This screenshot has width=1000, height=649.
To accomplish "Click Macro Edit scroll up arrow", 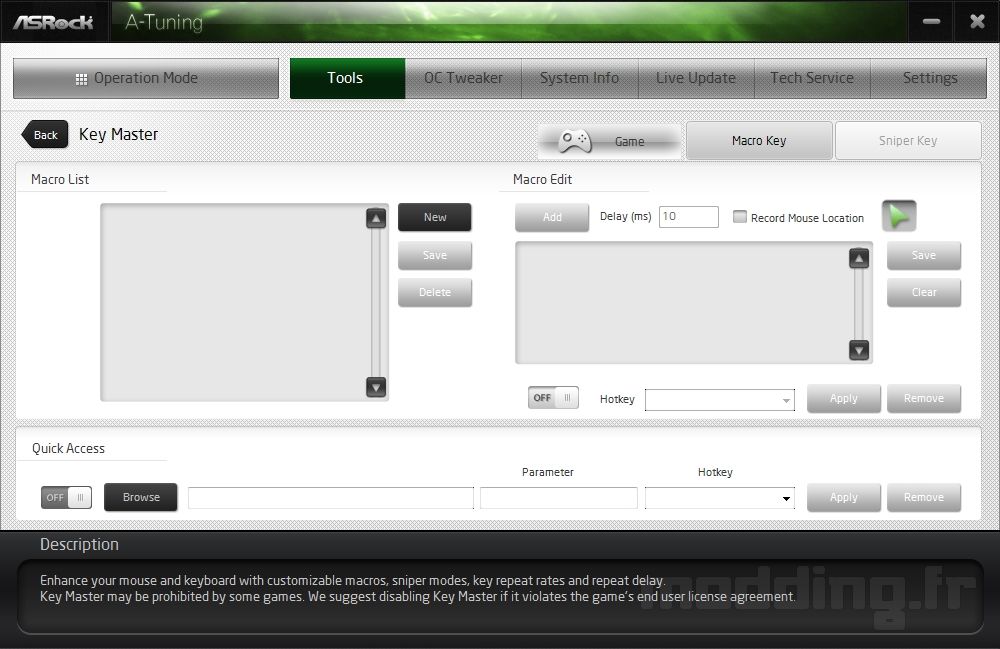I will (x=859, y=258).
